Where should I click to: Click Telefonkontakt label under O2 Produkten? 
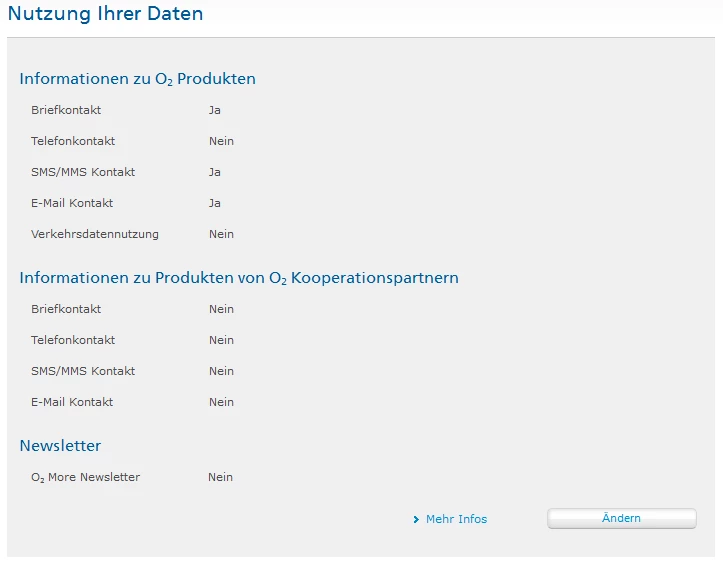click(73, 141)
